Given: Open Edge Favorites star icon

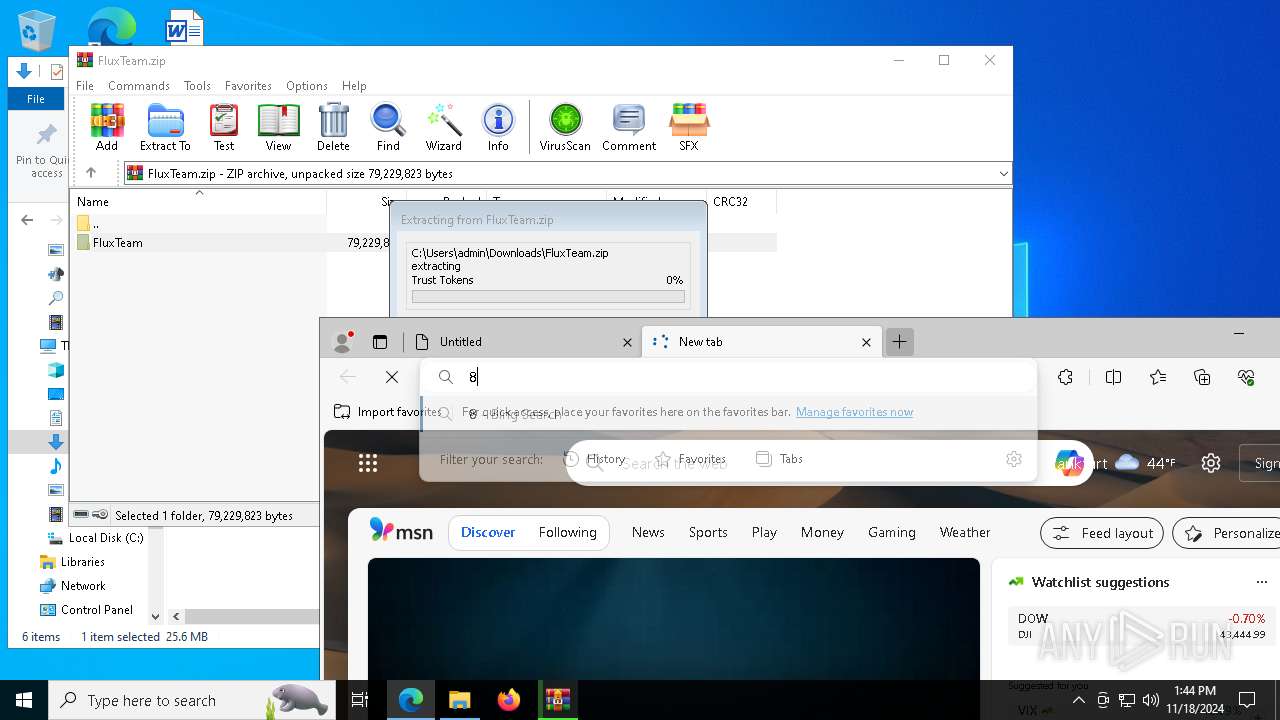Looking at the screenshot, I should 1158,377.
